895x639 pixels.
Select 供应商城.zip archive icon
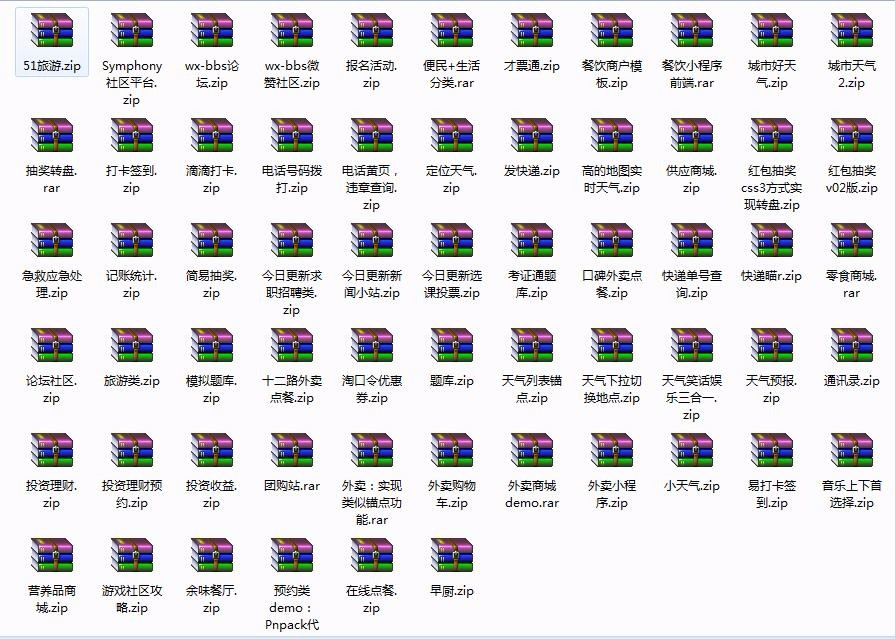[691, 135]
